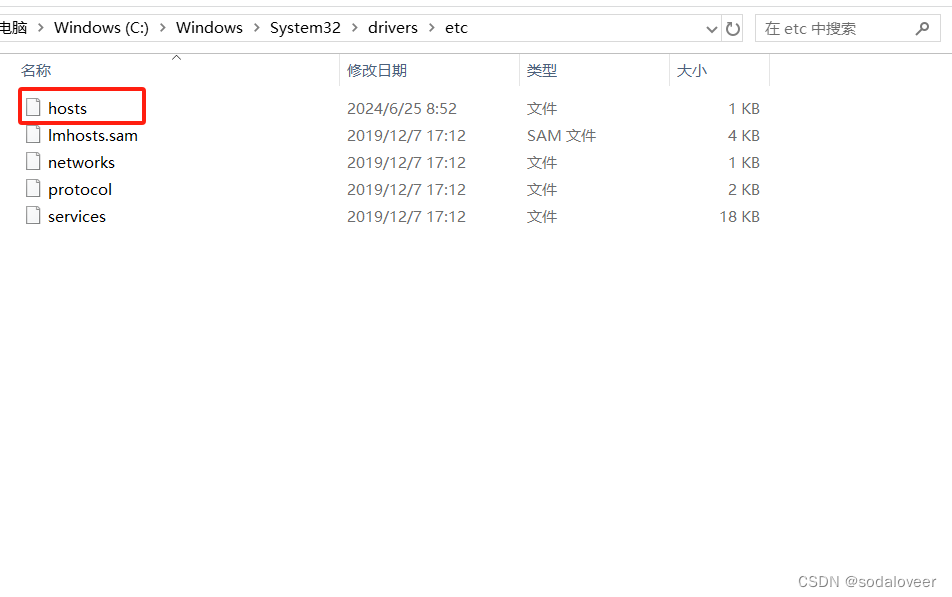Click the services file icon
Image resolution: width=952 pixels, height=597 pixels.
point(33,216)
